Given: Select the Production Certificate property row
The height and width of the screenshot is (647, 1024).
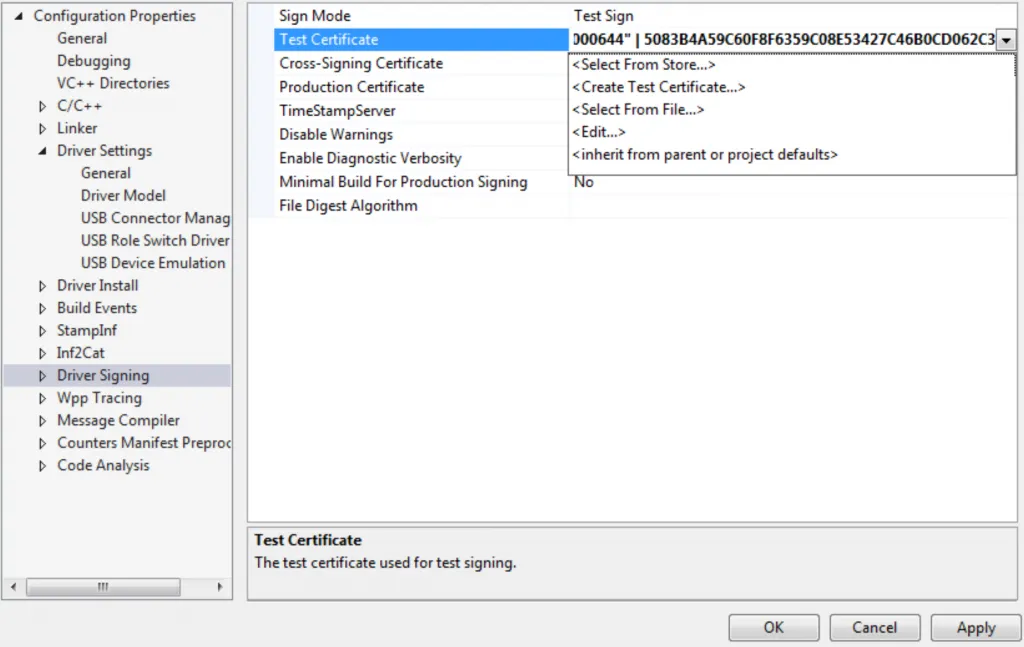Looking at the screenshot, I should 351,87.
